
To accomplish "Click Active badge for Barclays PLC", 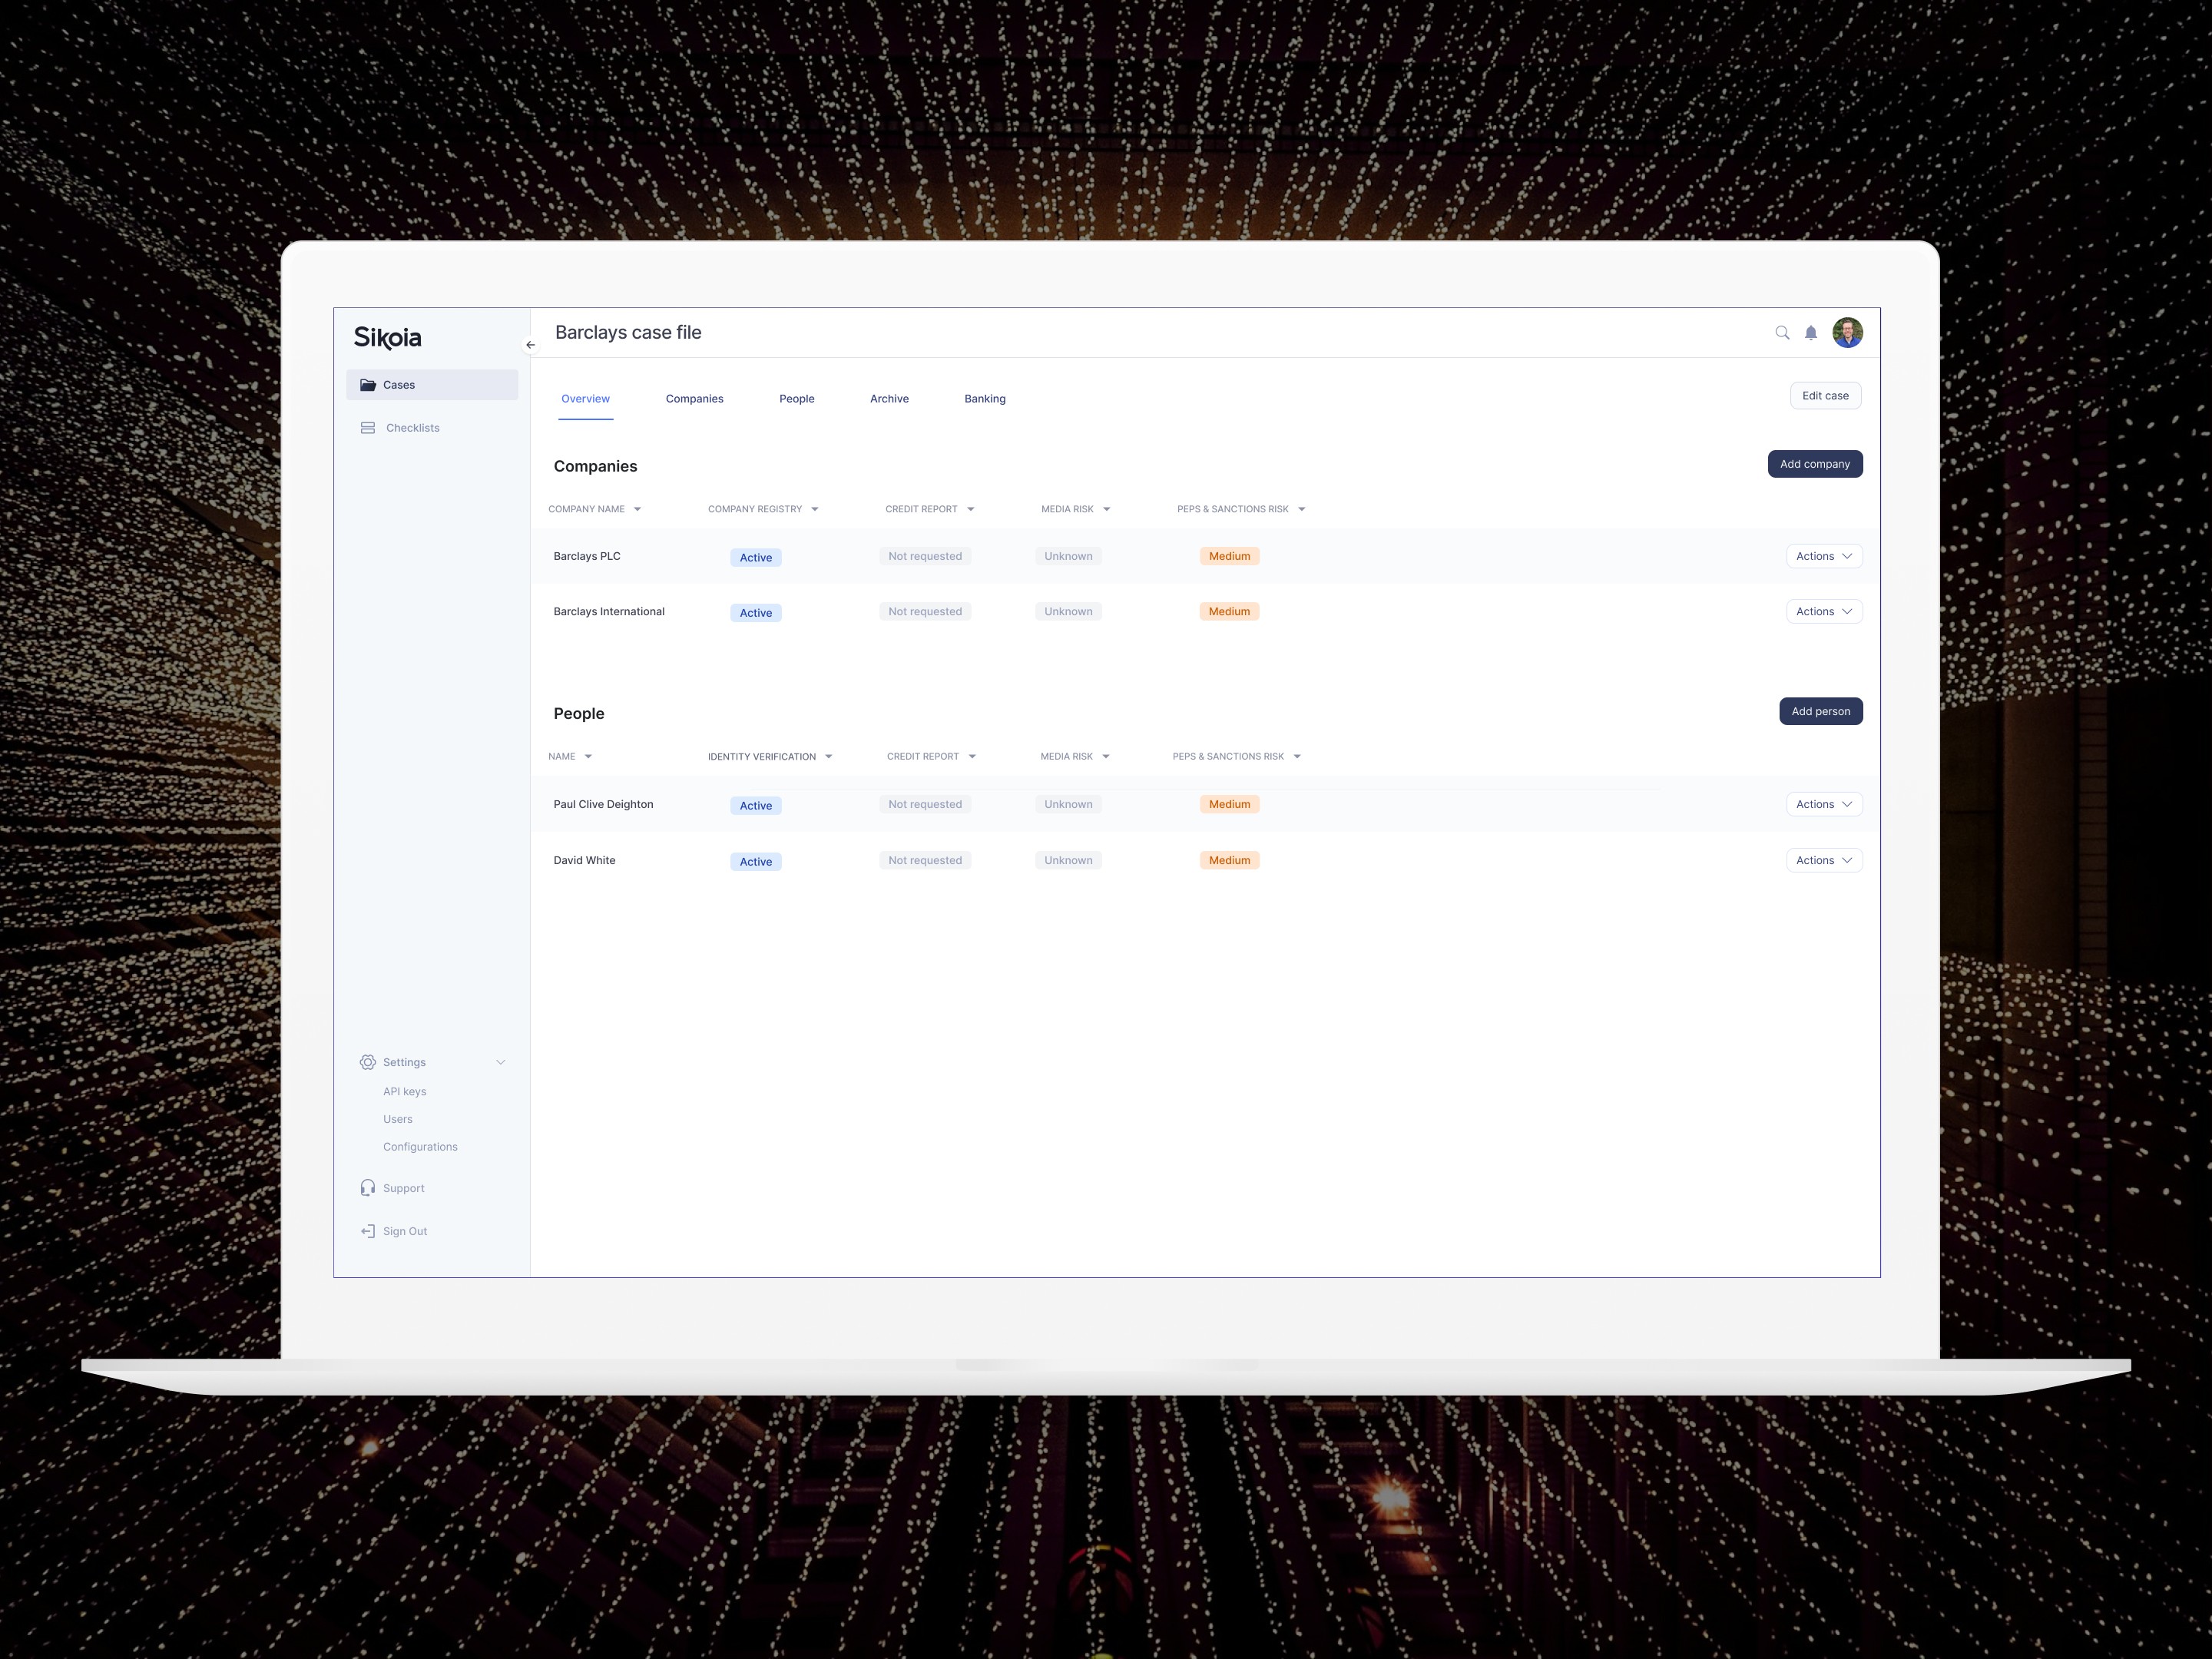I will [x=756, y=558].
